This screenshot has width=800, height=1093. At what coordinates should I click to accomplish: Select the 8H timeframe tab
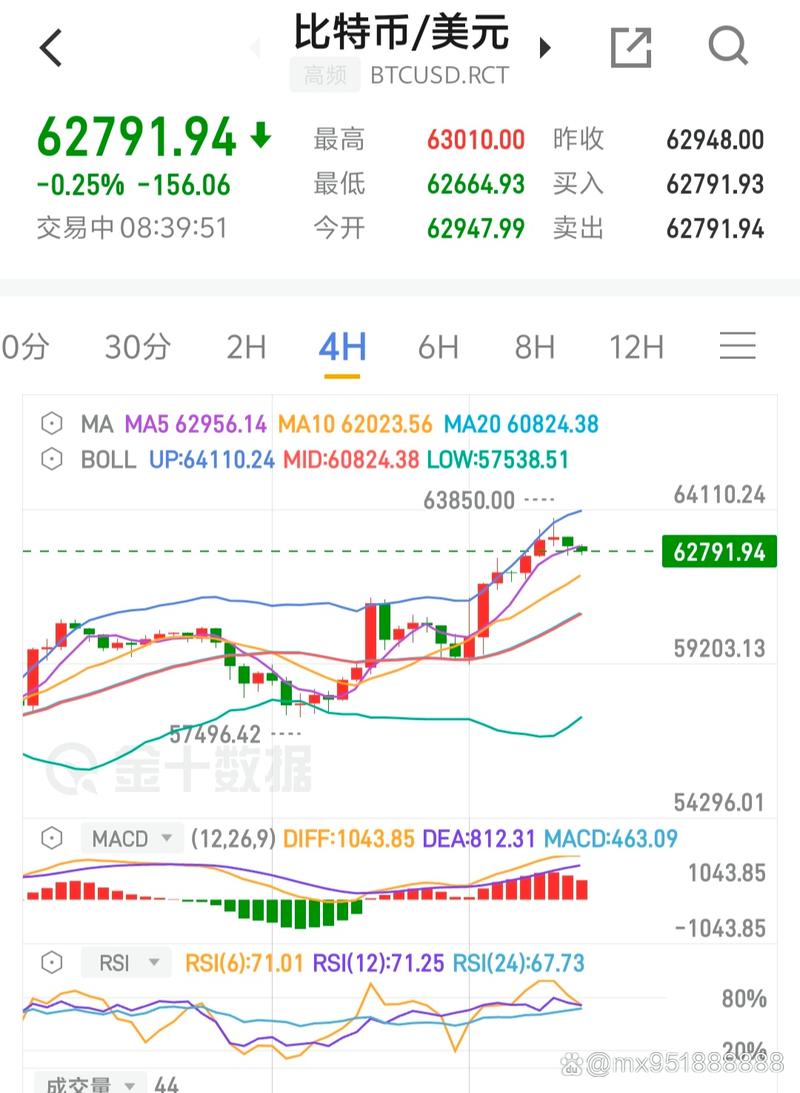tap(534, 346)
